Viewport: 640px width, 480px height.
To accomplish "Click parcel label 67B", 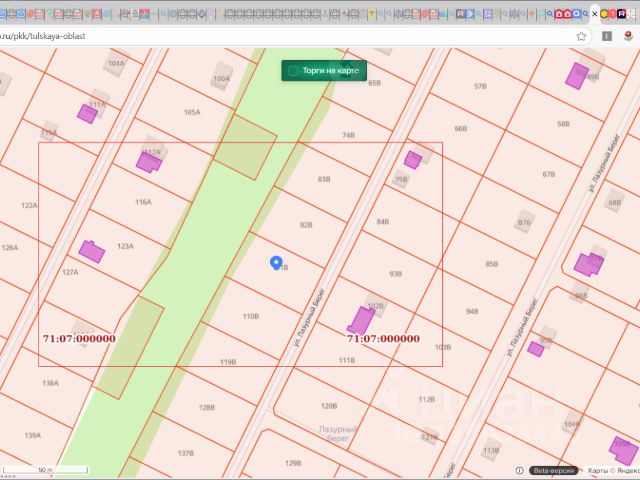I will coord(549,174).
